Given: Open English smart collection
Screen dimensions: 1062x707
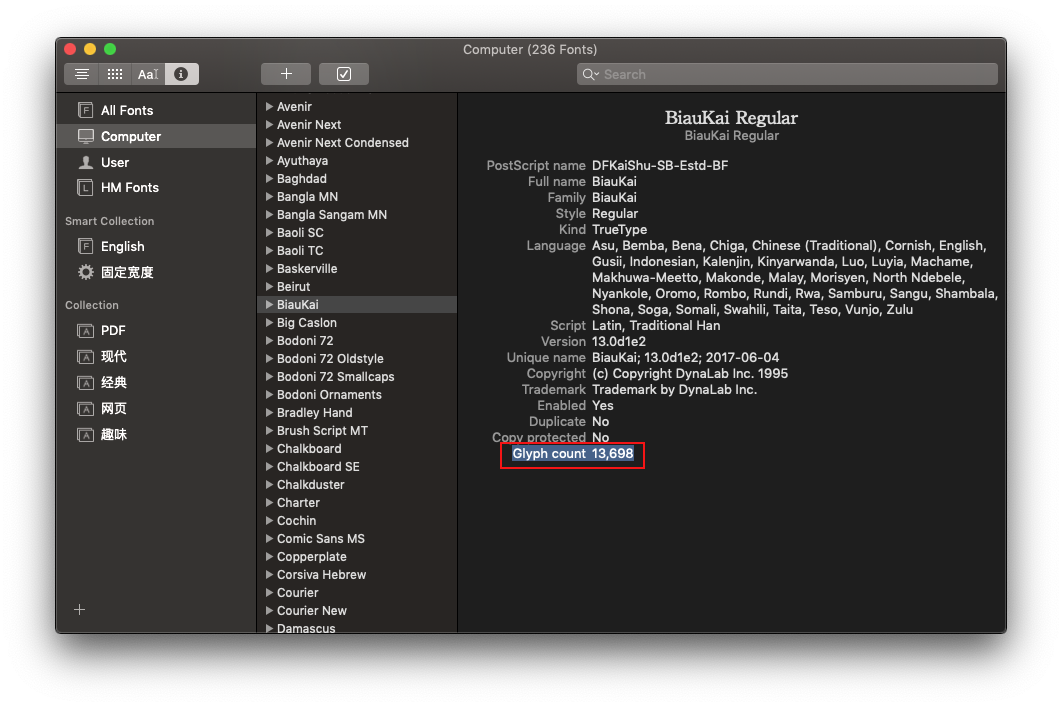Looking at the screenshot, I should [x=156, y=247].
